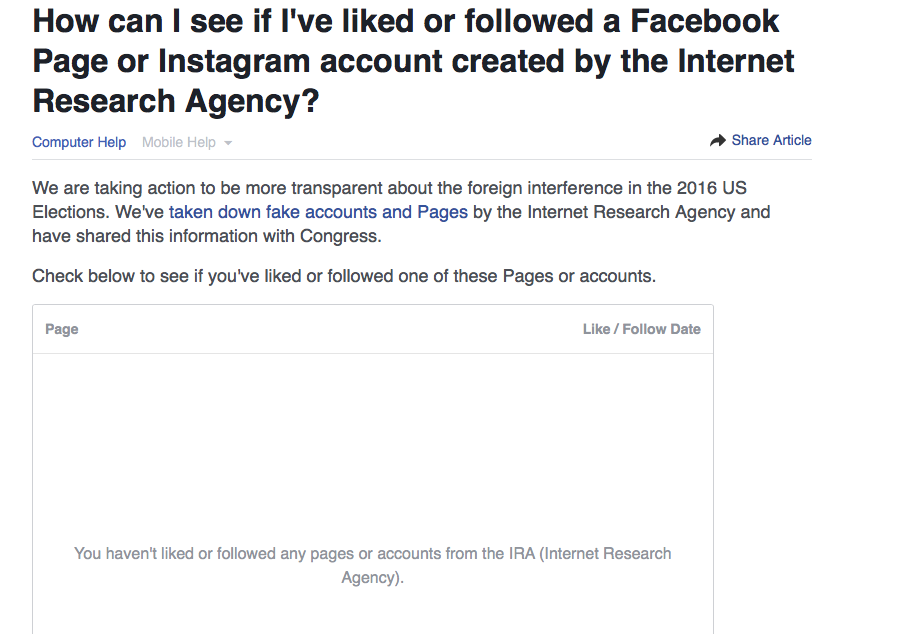
Task: Click the word 'Facebook' in the heading
Action: point(684,20)
